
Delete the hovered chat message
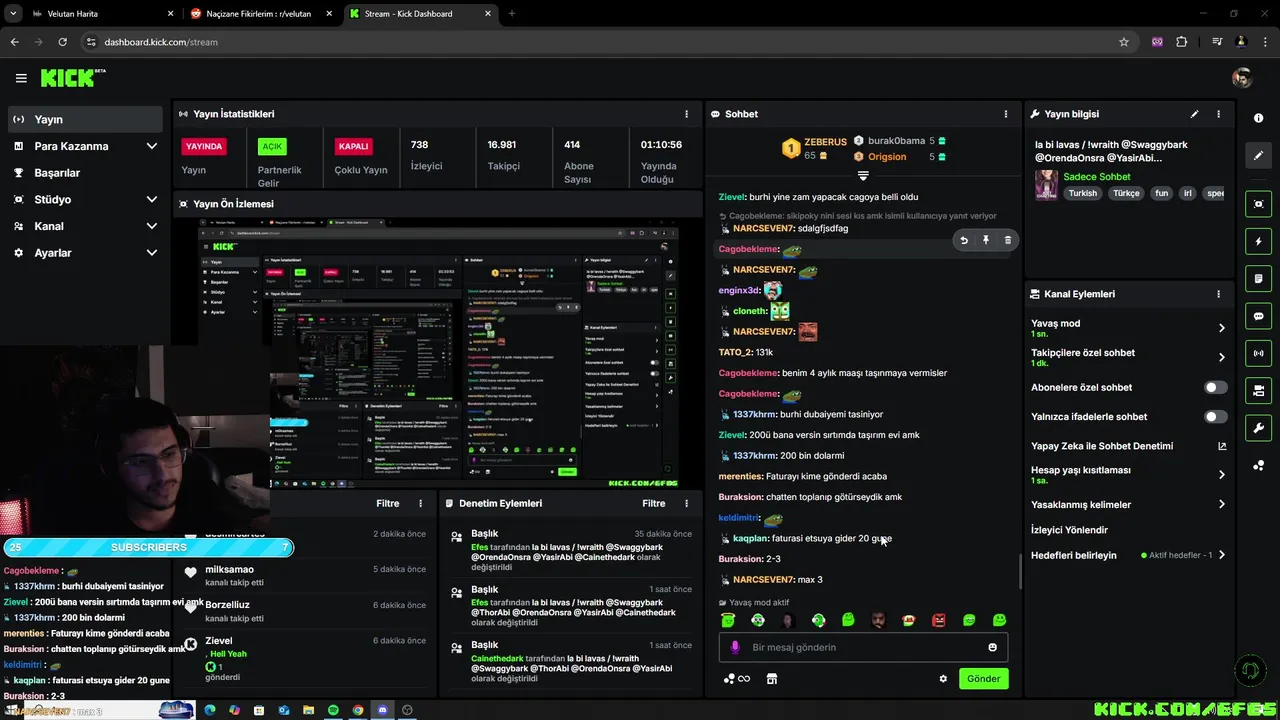[x=1007, y=240]
